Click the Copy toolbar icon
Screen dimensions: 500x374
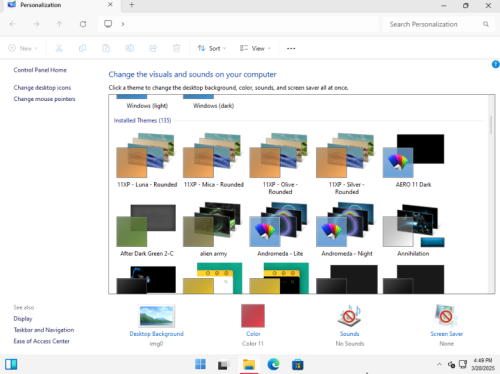point(82,48)
